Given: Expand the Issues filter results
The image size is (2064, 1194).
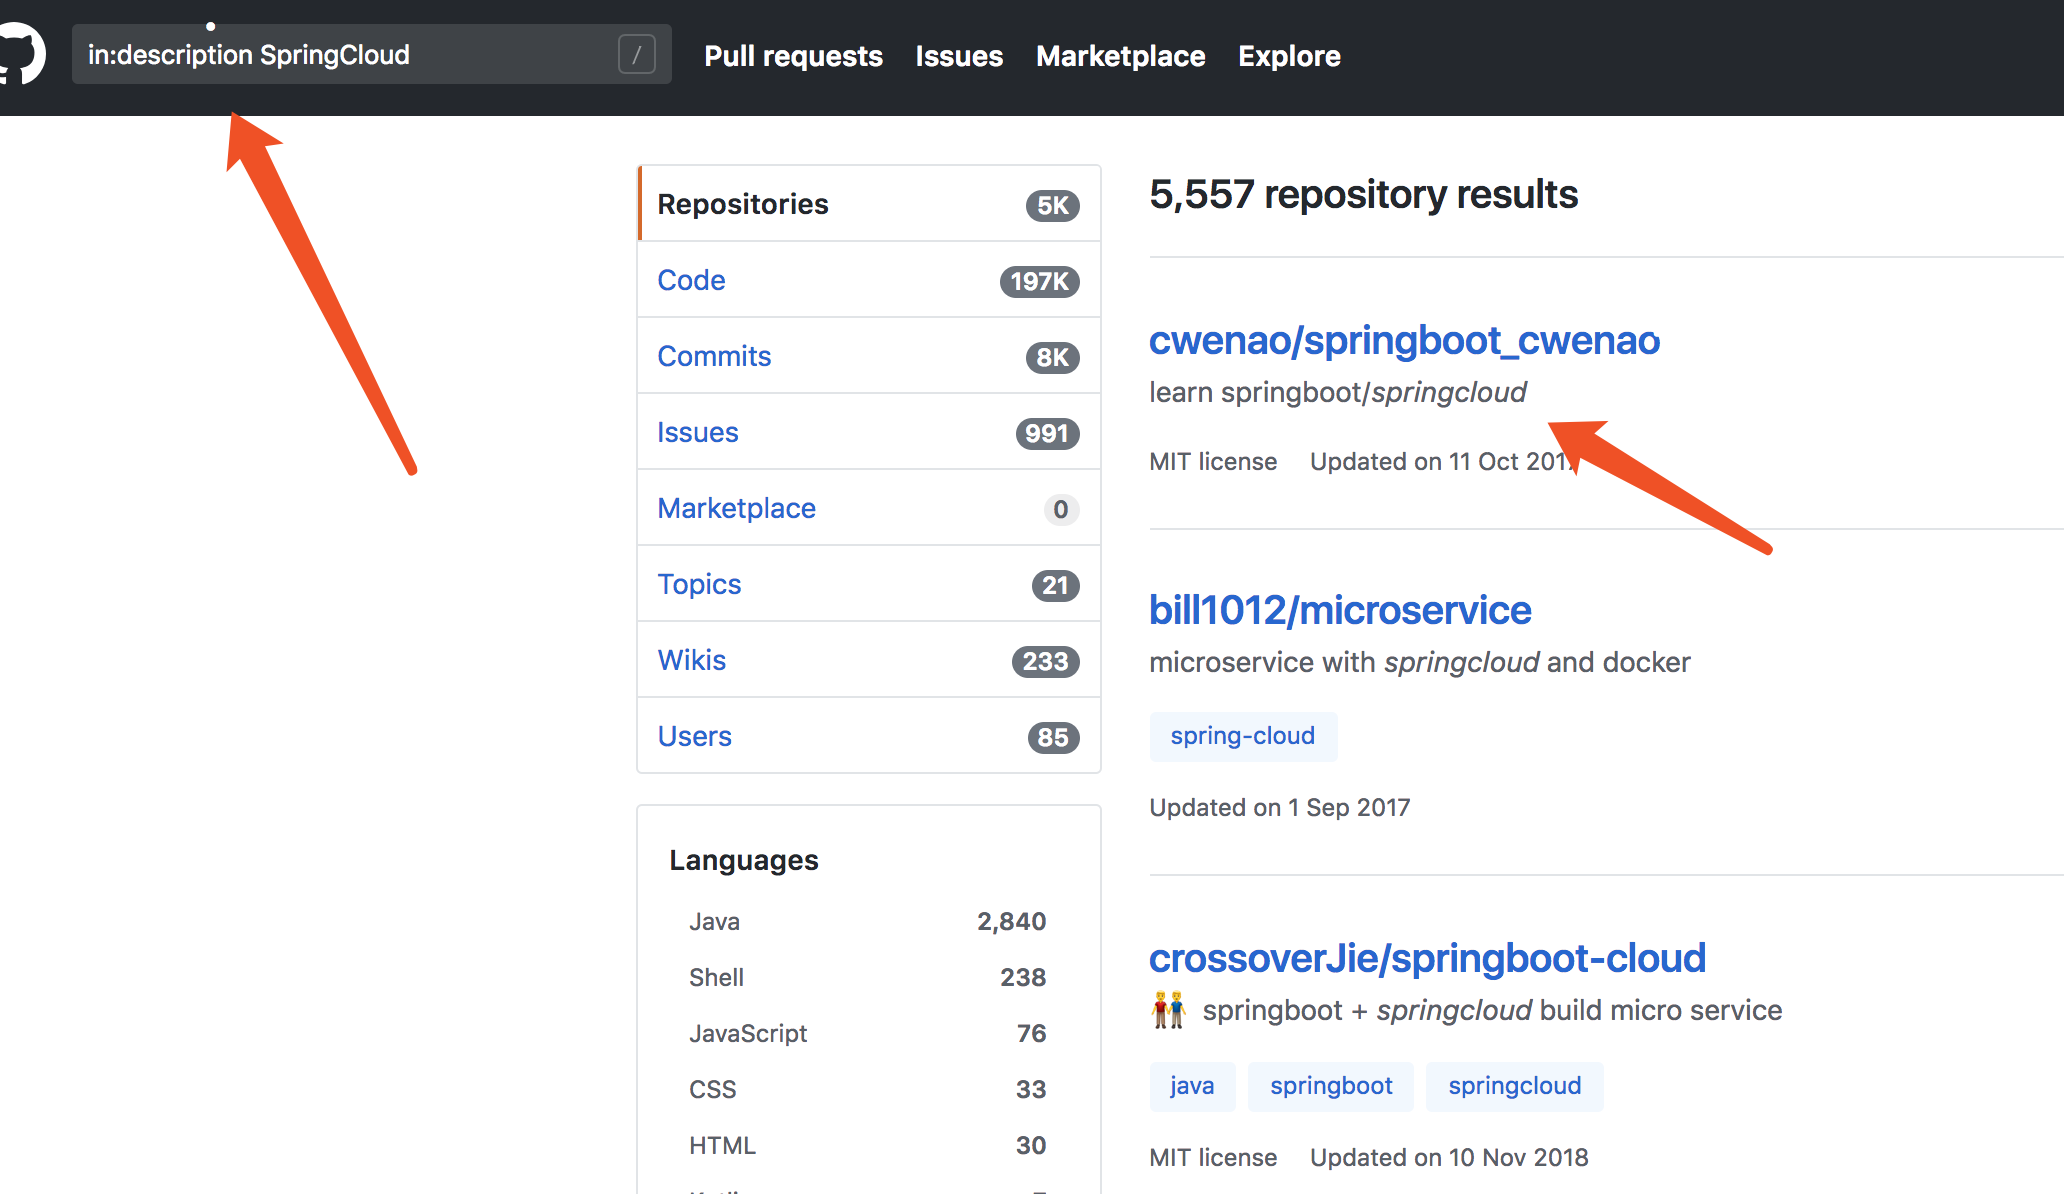Looking at the screenshot, I should pyautogui.click(x=699, y=431).
